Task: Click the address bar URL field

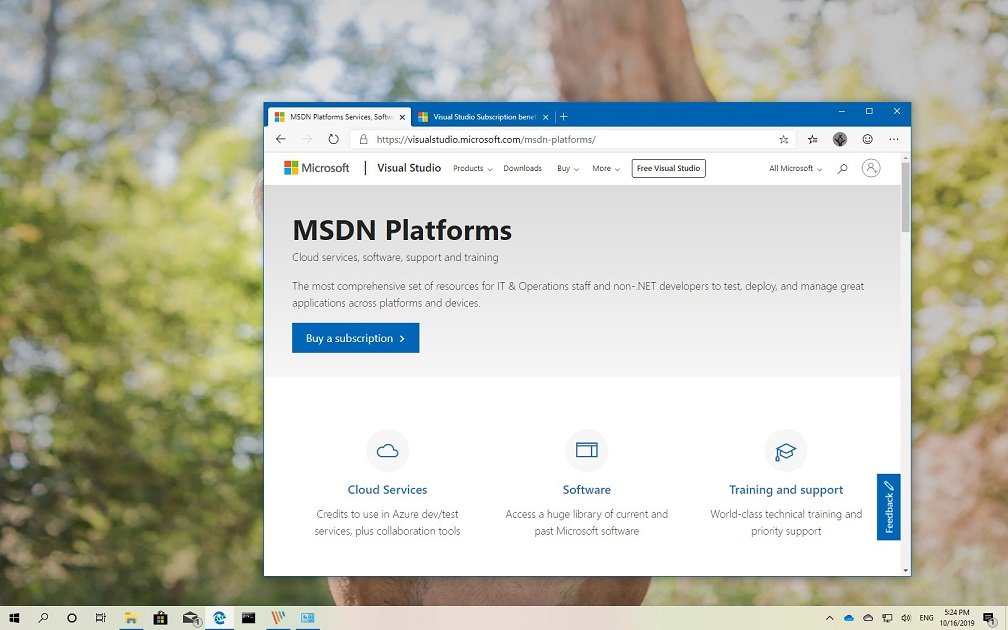Action: [560, 139]
